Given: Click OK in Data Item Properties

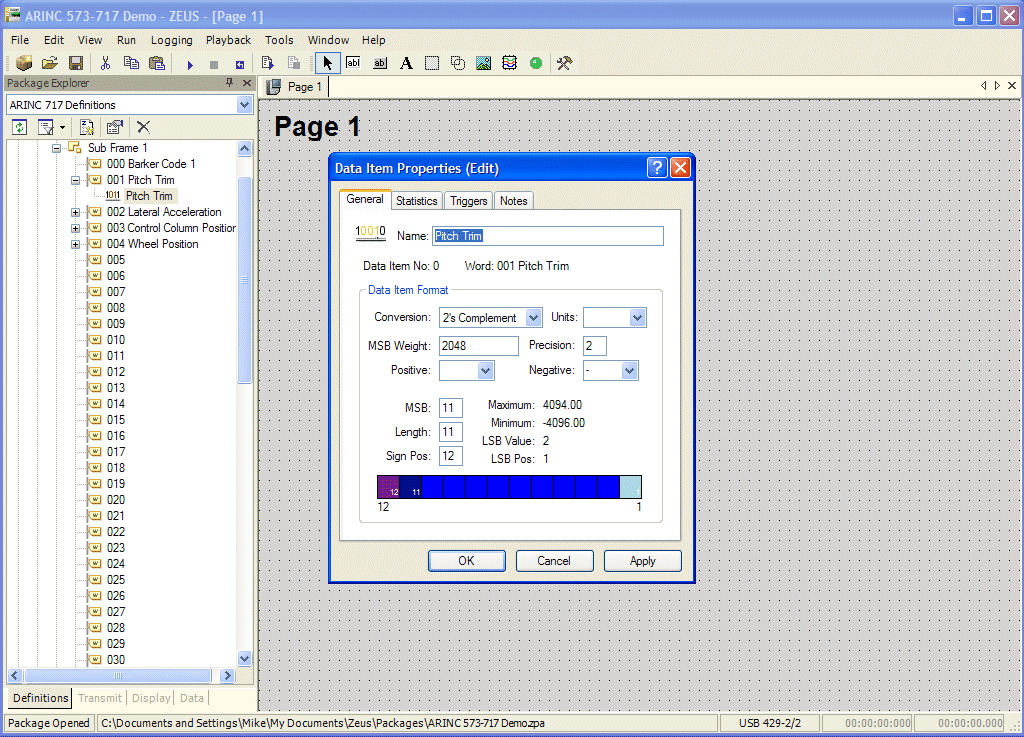Looking at the screenshot, I should click(x=466, y=561).
